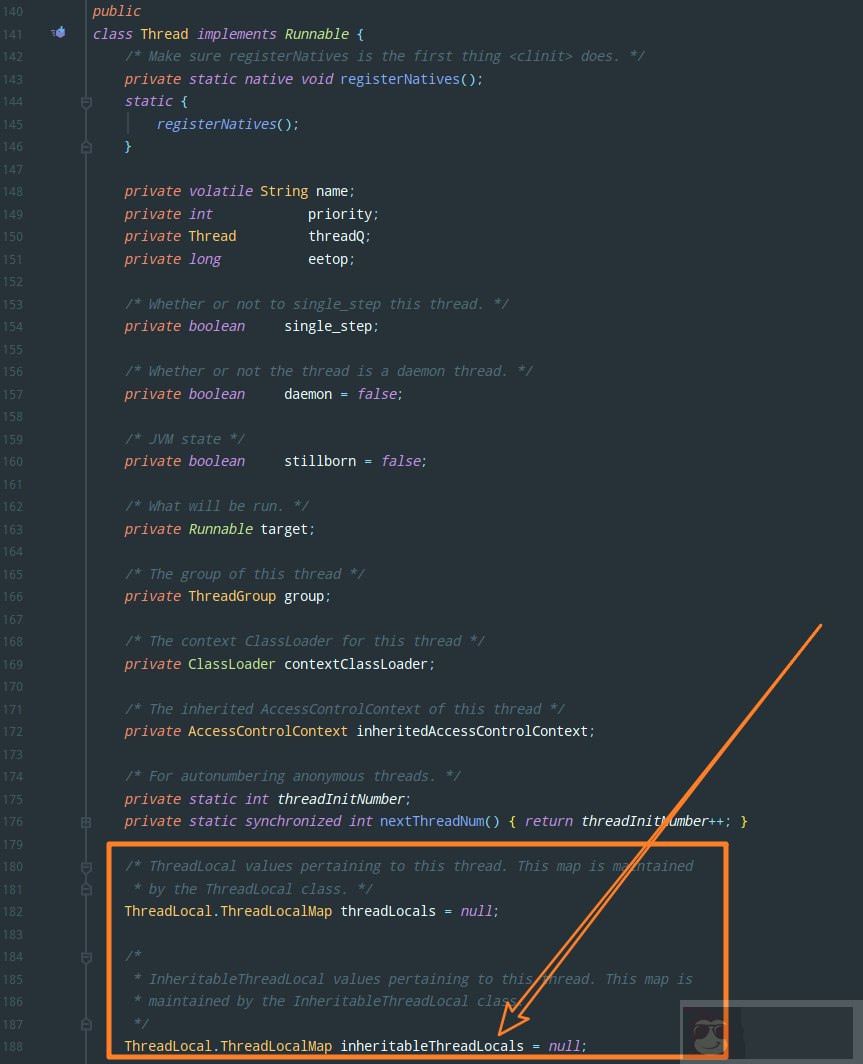Viewport: 863px width, 1064px height.
Task: Click the fold end marker at line 146
Action: click(86, 147)
